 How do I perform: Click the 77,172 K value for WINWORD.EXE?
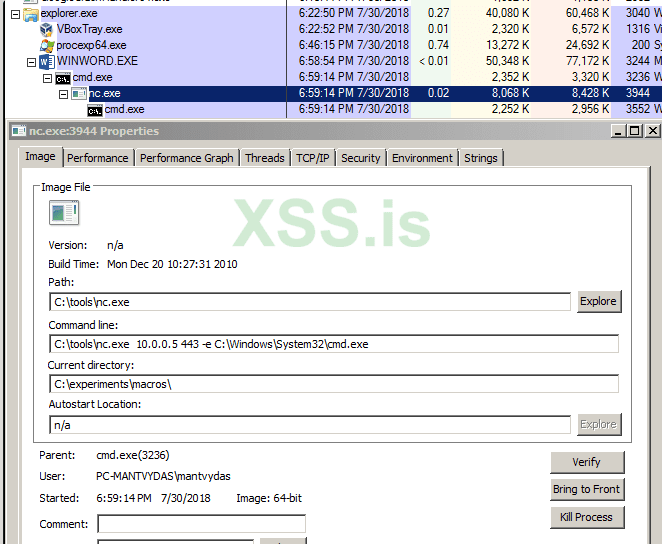pyautogui.click(x=588, y=61)
